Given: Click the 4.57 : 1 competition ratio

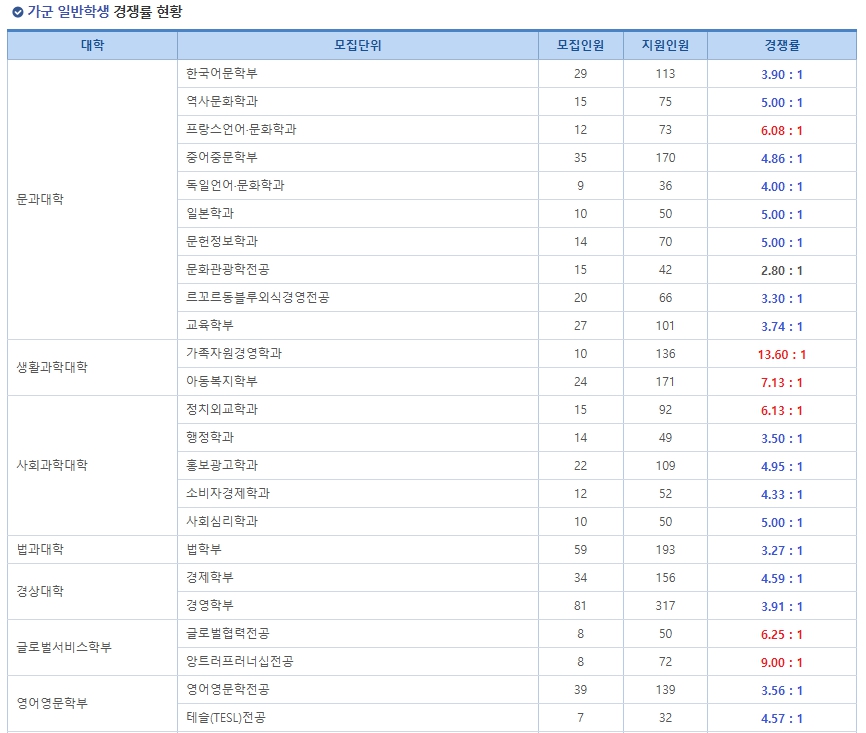Looking at the screenshot, I should [782, 719].
